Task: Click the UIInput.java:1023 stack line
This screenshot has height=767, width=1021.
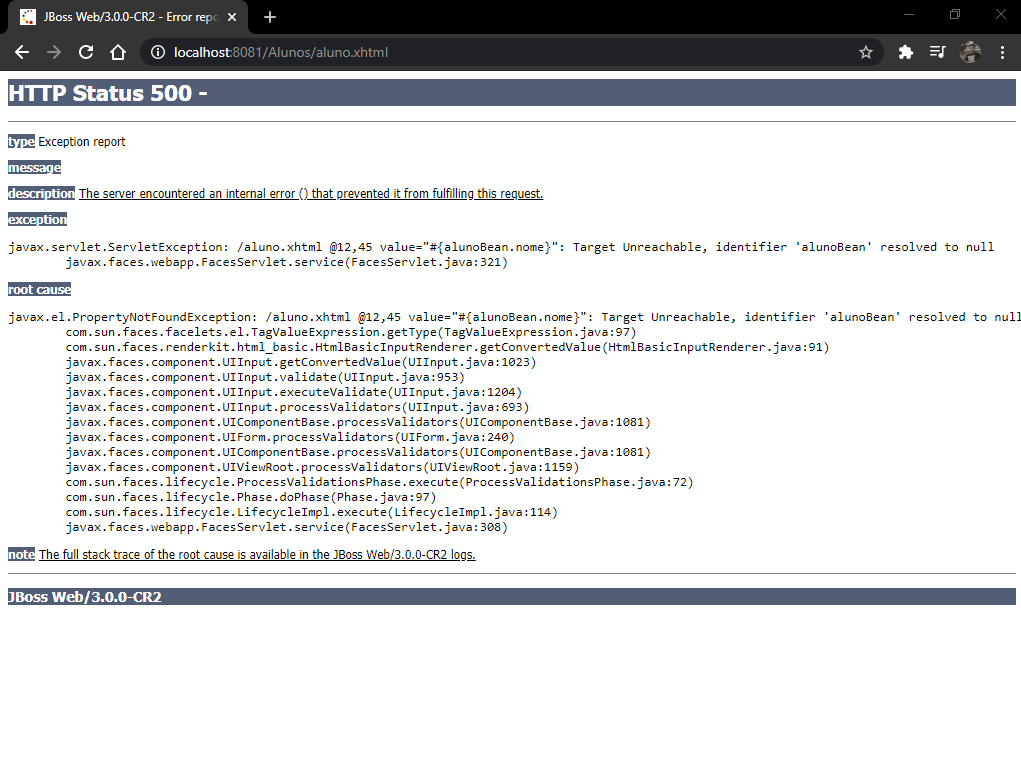Action: click(x=300, y=362)
